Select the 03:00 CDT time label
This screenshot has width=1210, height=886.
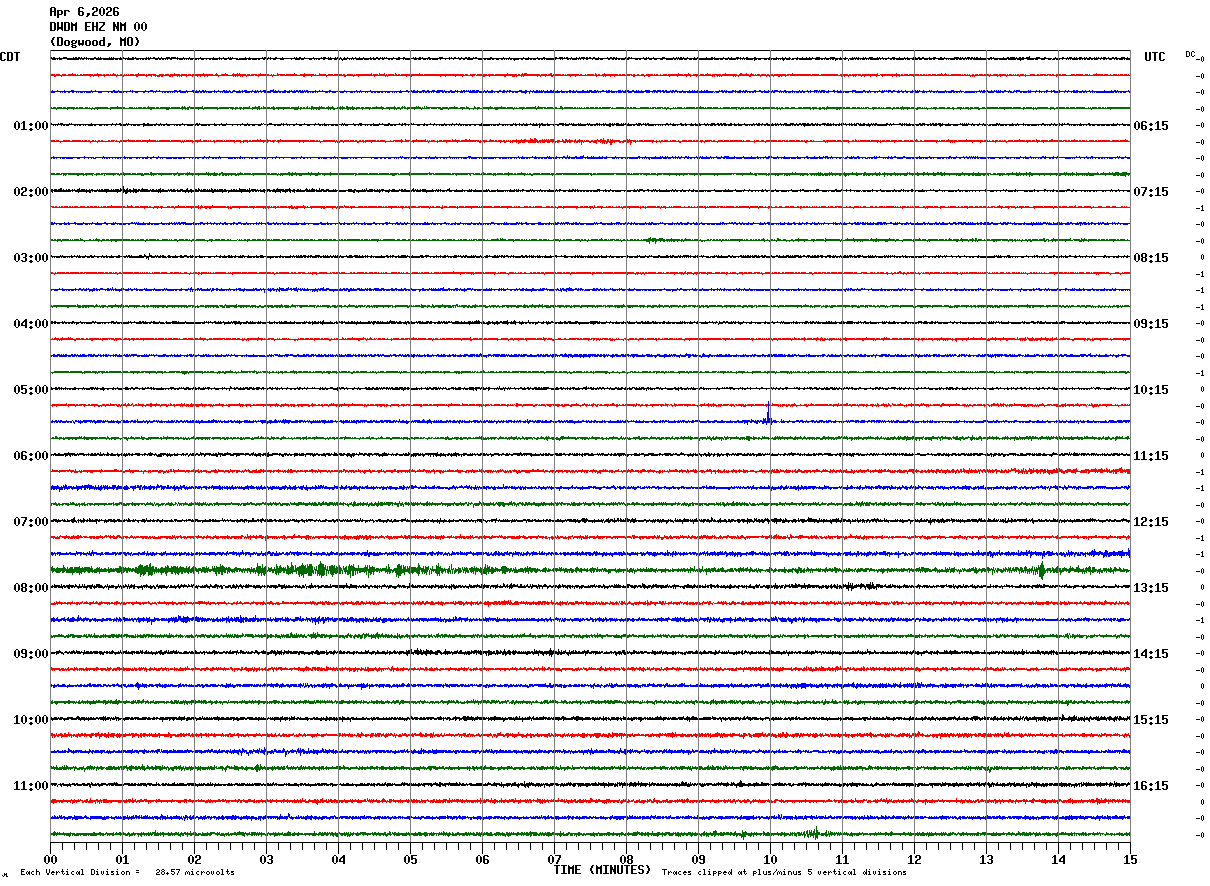coord(31,258)
